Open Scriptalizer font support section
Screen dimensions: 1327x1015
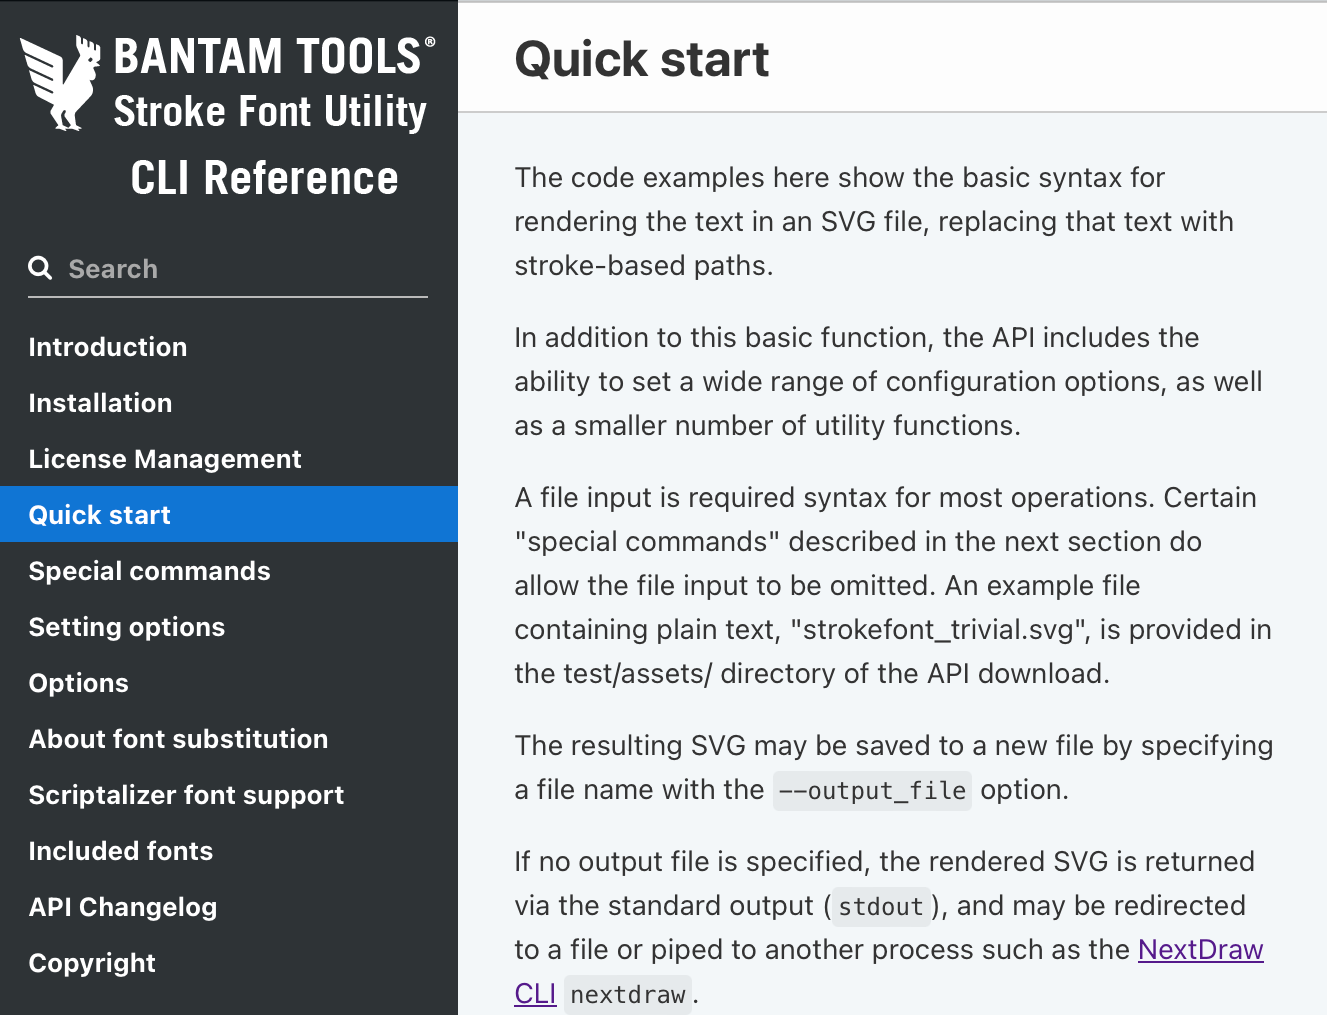point(186,795)
